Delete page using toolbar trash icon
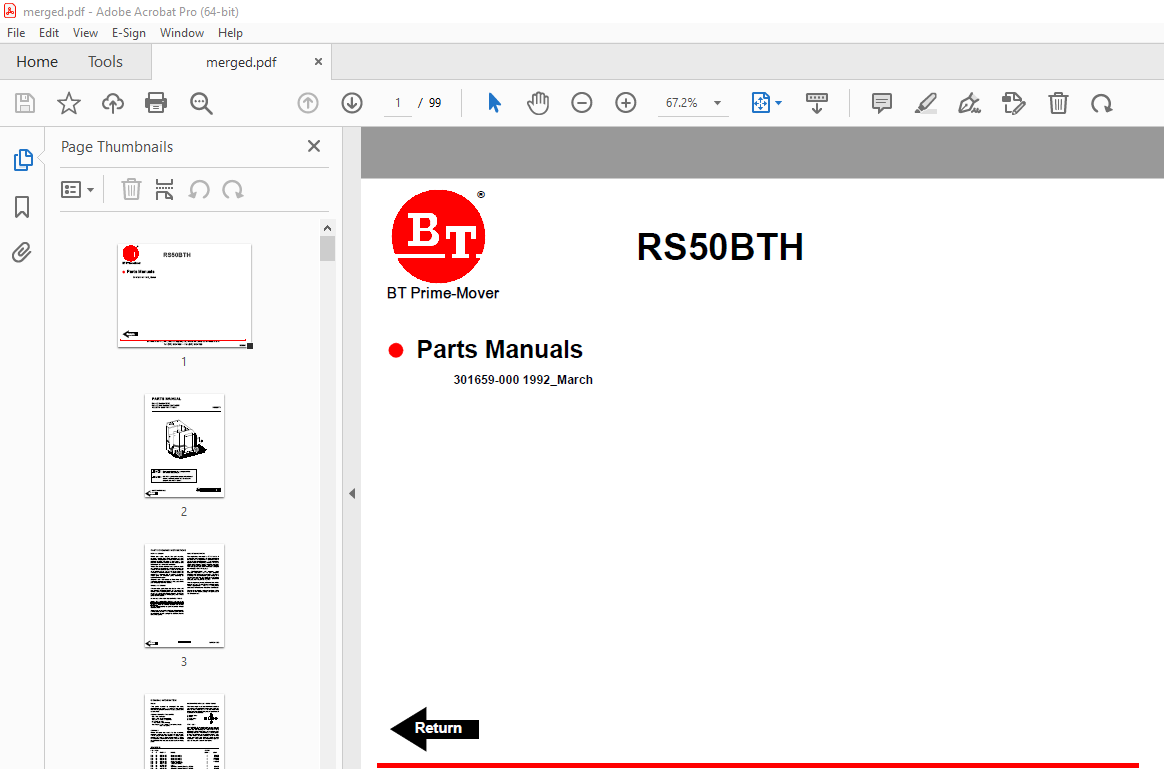Image resolution: width=1164 pixels, height=769 pixels. [x=1059, y=103]
